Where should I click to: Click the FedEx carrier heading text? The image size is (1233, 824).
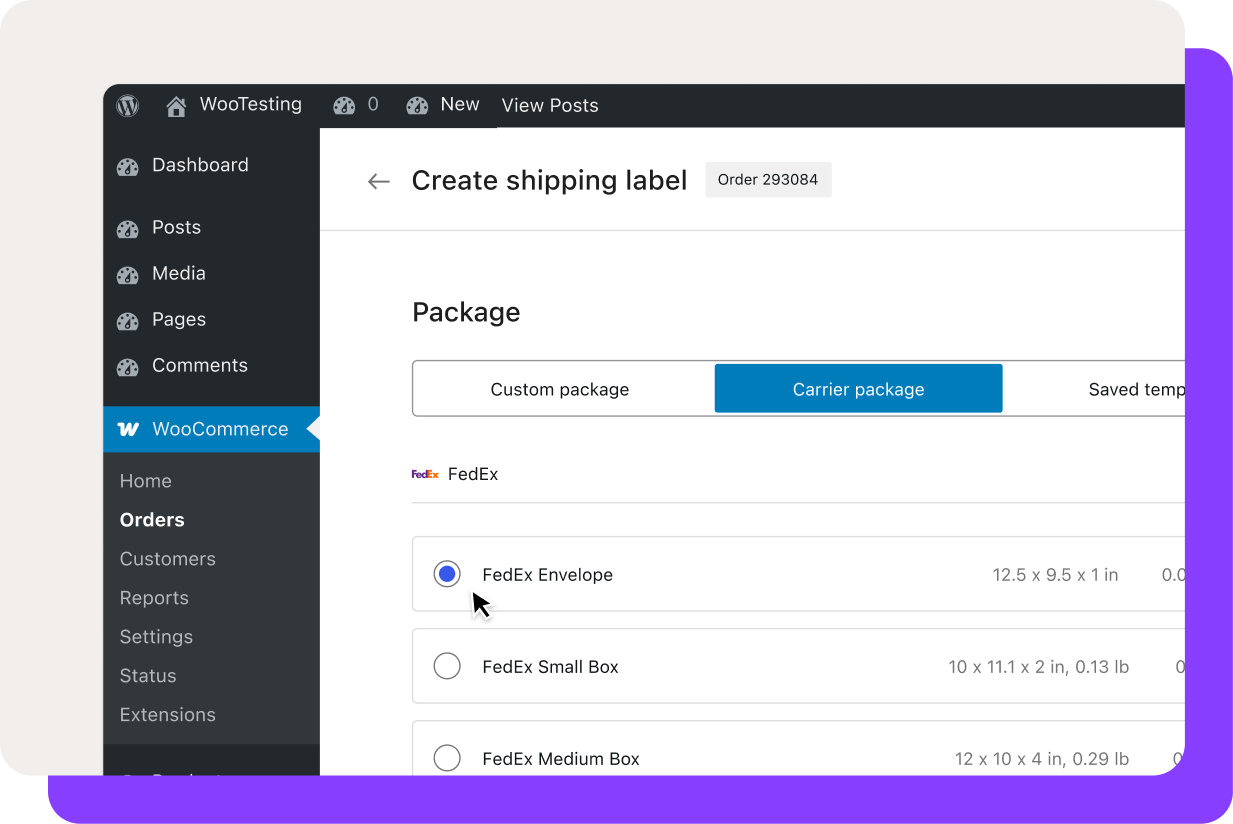click(473, 474)
